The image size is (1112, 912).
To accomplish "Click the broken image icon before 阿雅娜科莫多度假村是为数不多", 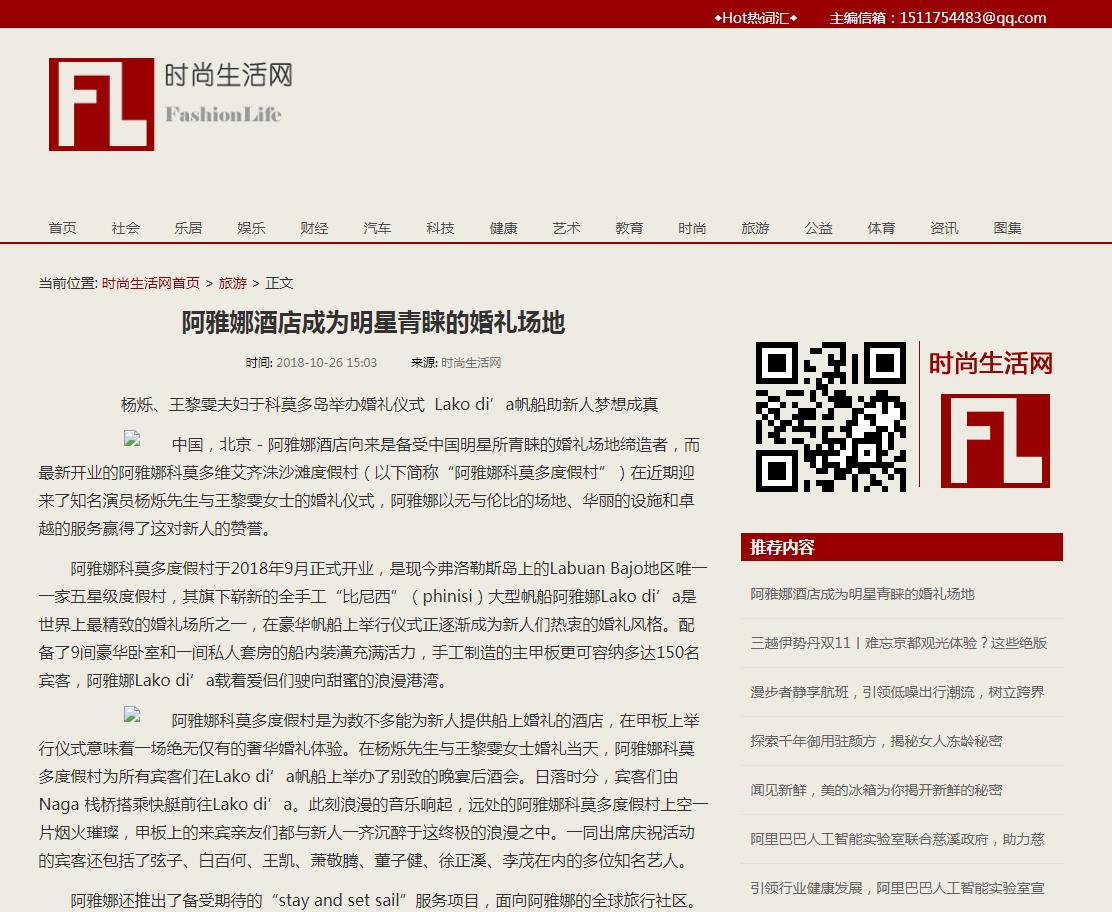I will pyautogui.click(x=132, y=714).
